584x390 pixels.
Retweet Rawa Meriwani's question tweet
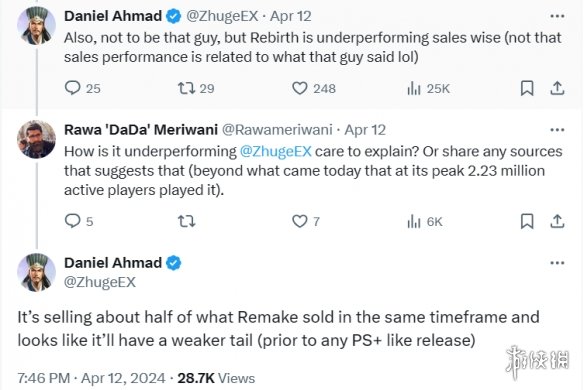[x=186, y=221]
